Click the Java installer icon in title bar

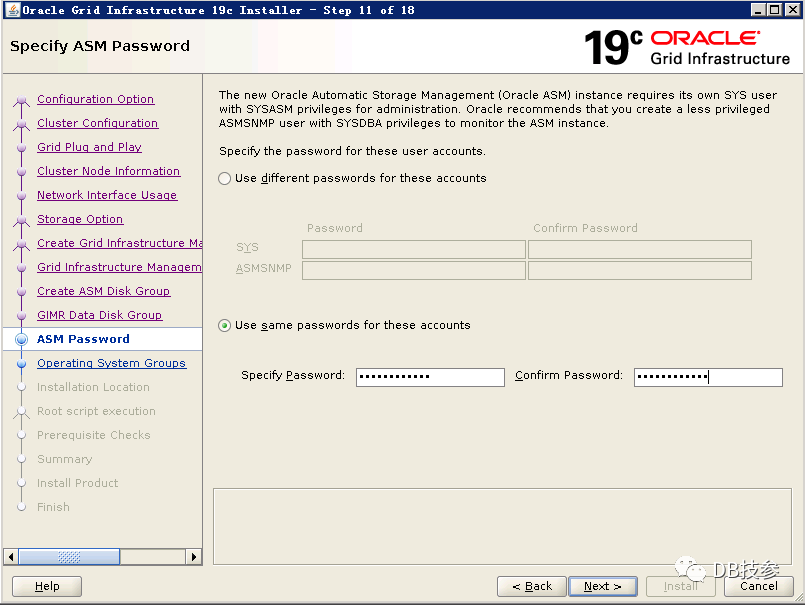13,10
